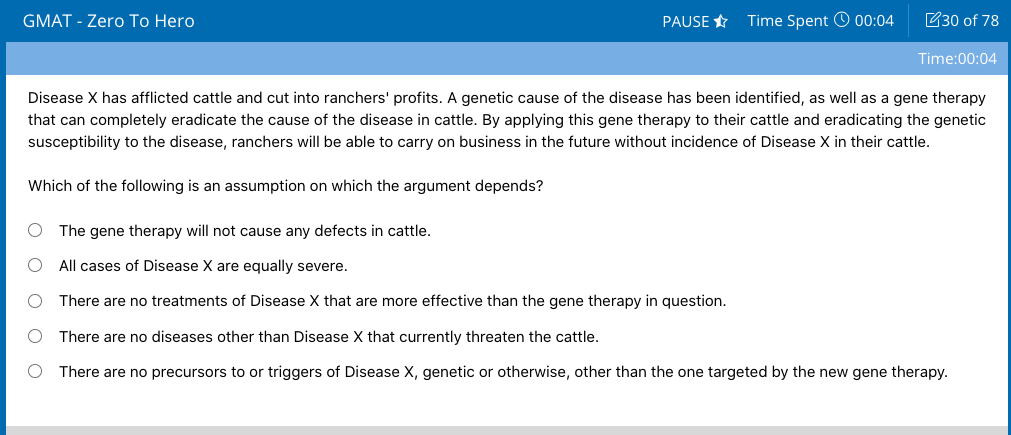
Task: Choose 'no treatments more effective' answer
Action: 35,301
